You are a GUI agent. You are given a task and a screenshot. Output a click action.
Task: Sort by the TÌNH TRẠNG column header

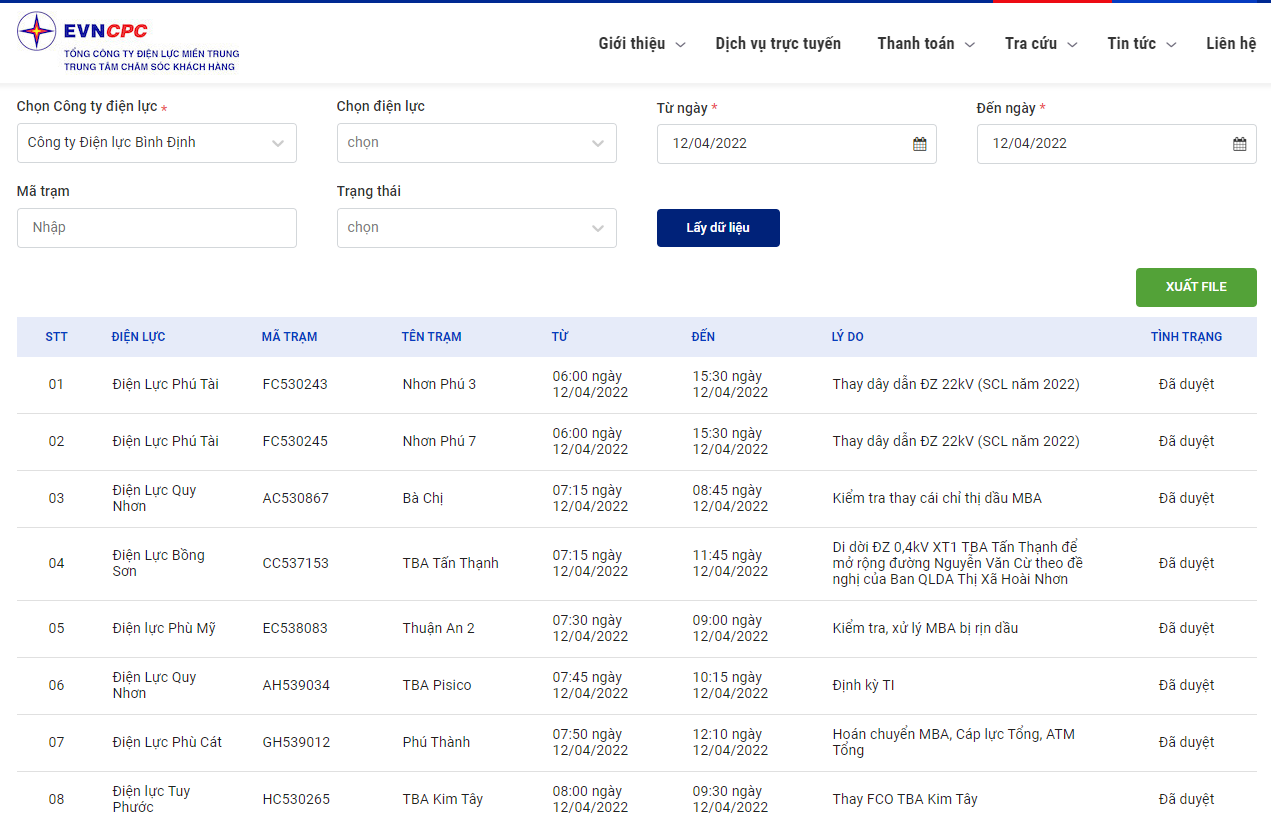[x=1186, y=337]
